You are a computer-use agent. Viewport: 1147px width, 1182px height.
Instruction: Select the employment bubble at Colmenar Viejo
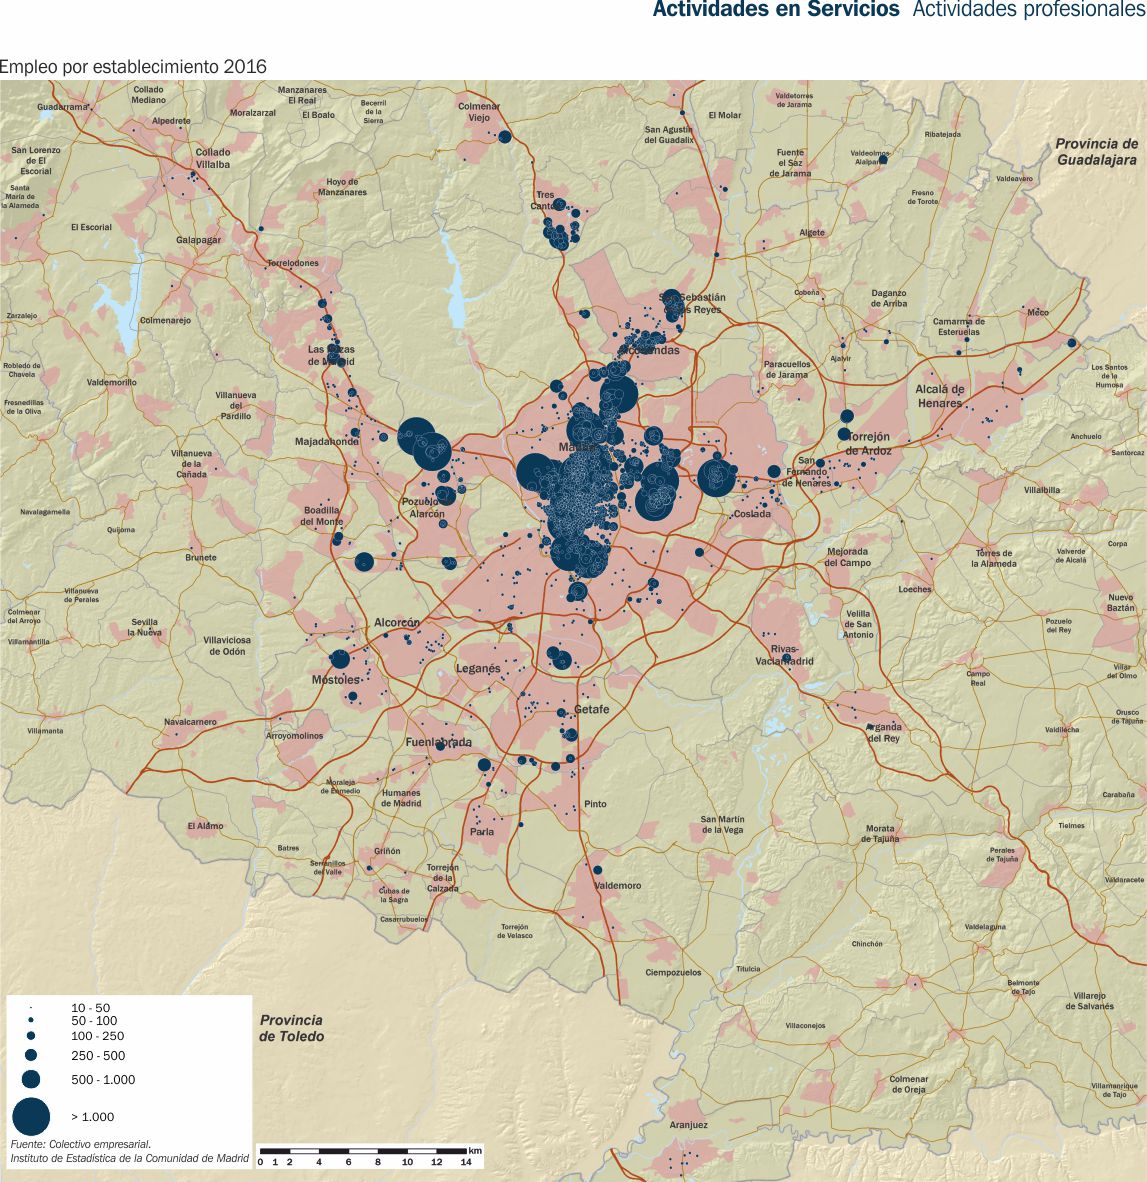click(x=505, y=137)
